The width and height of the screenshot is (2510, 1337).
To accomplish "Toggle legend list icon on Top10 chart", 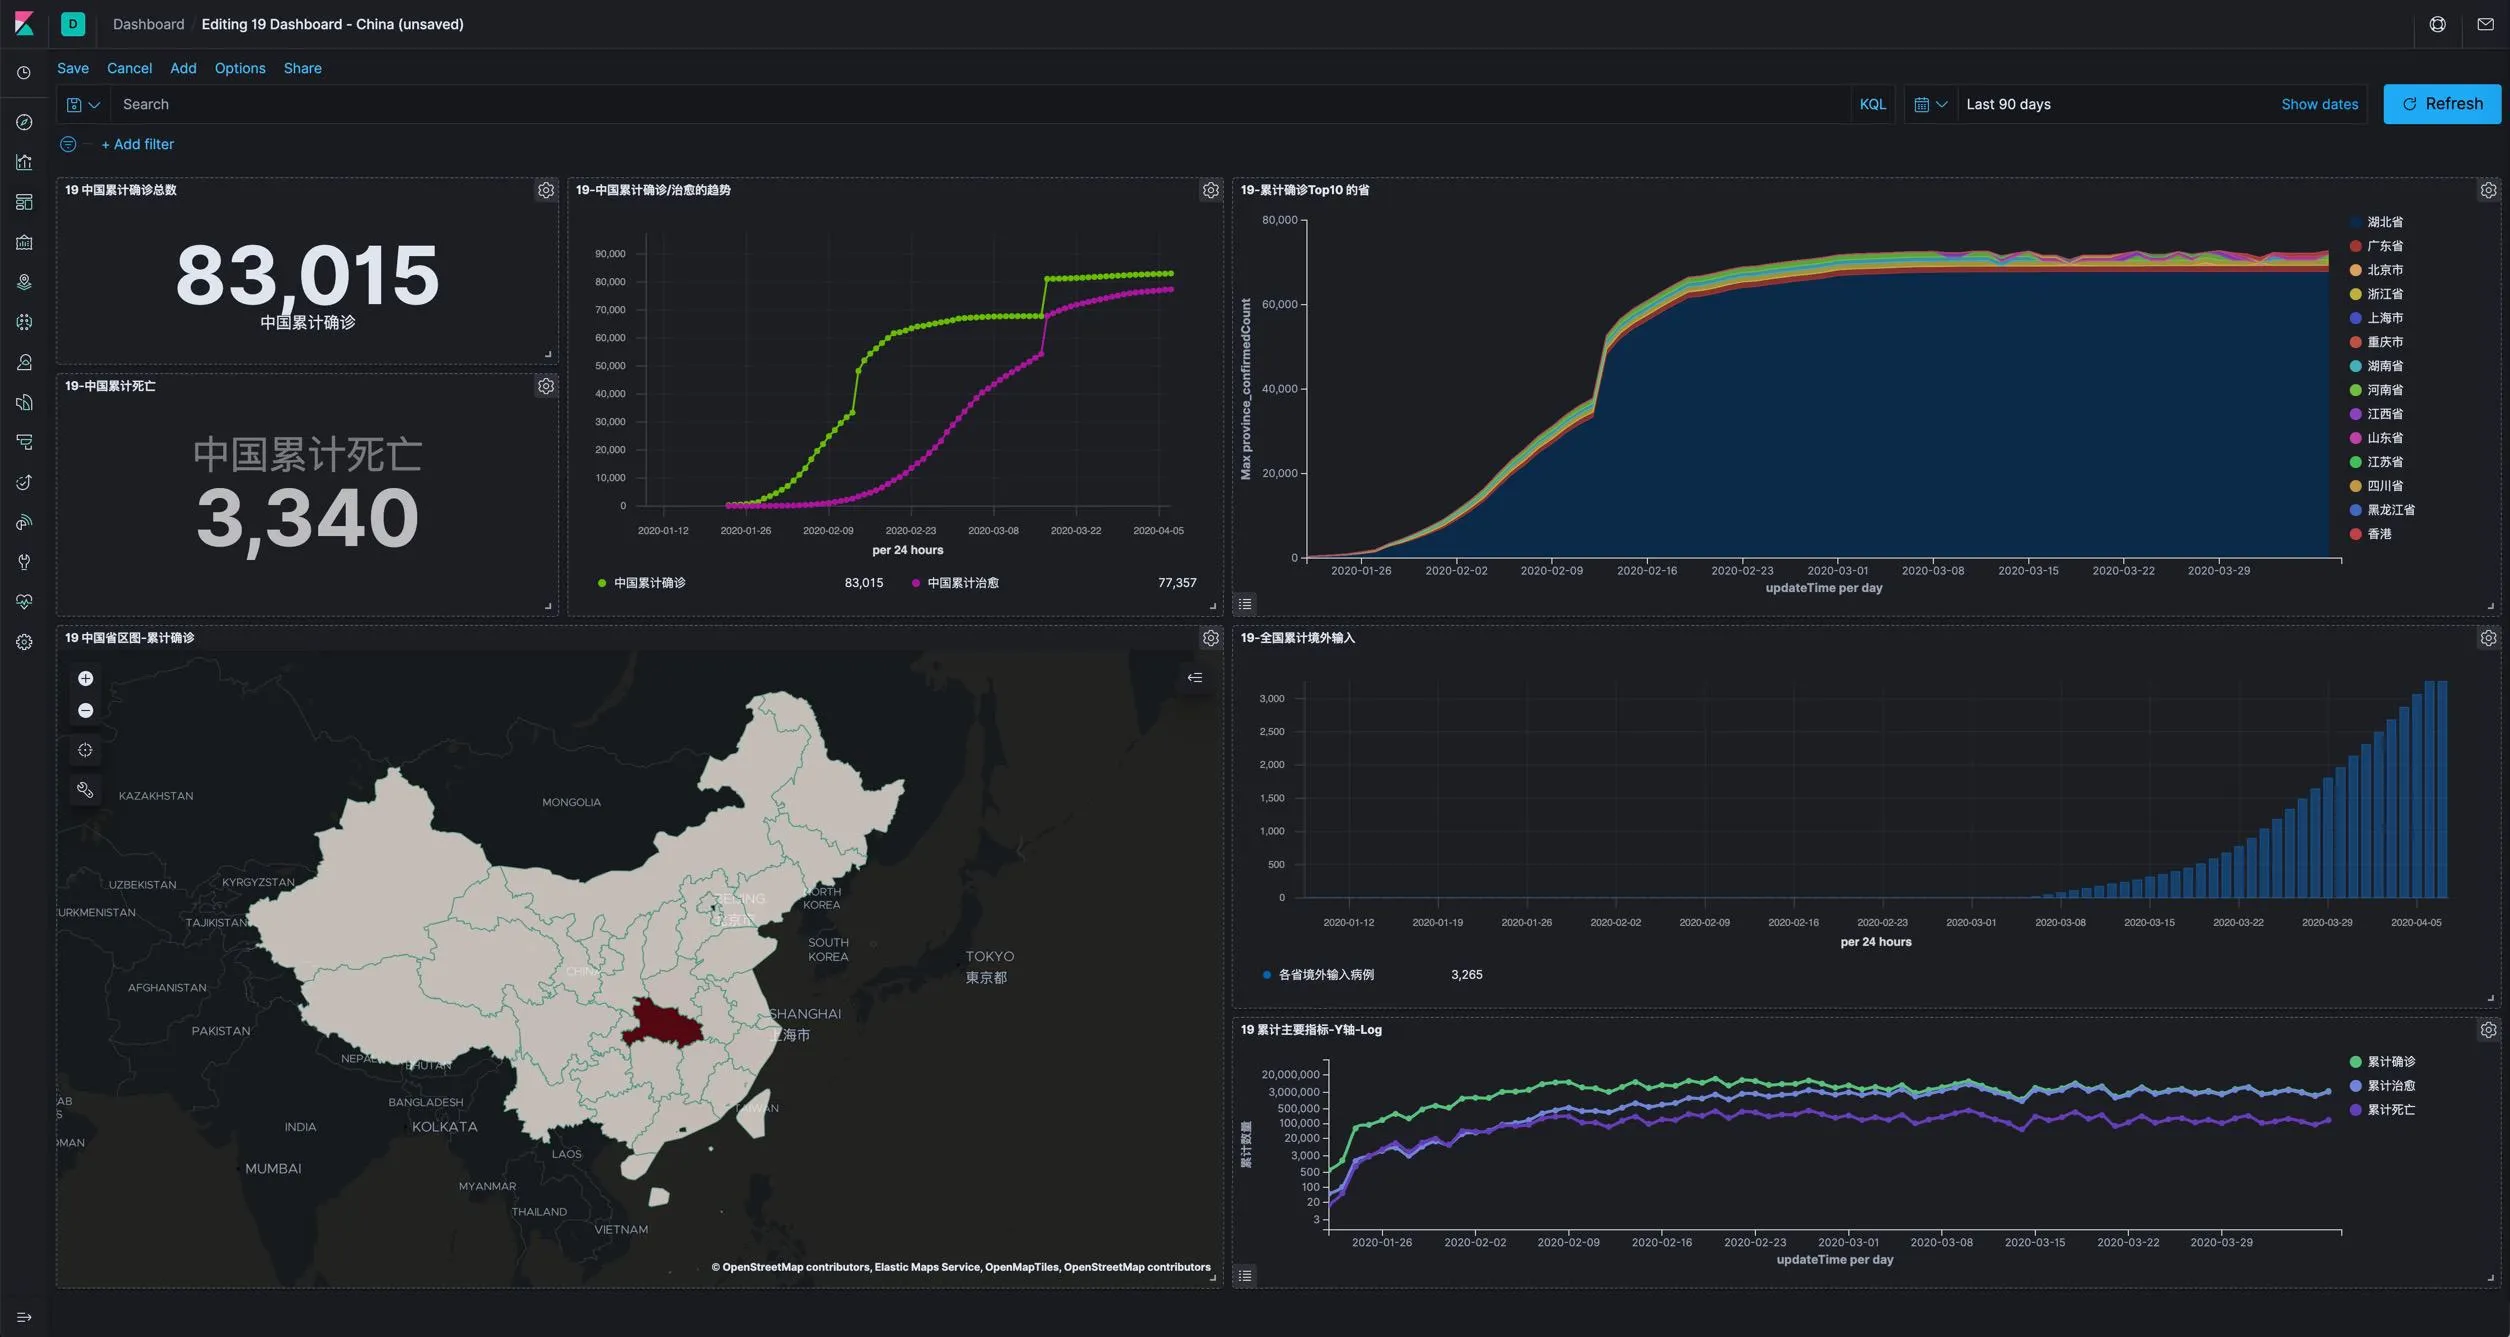I will click(1245, 603).
